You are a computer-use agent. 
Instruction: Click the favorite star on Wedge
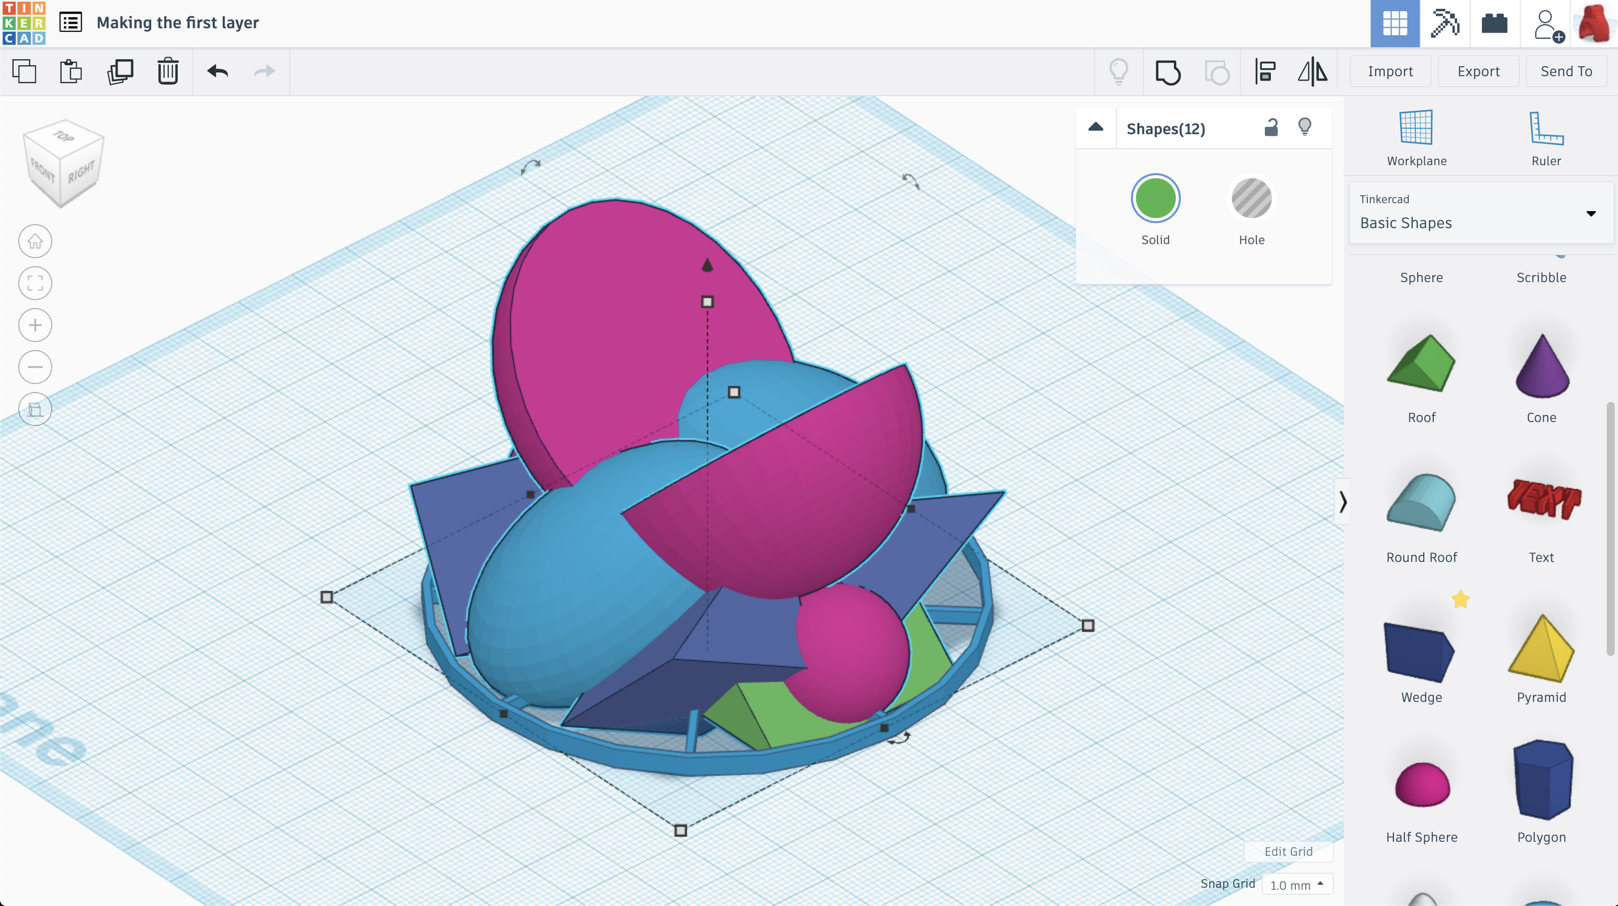pos(1460,599)
